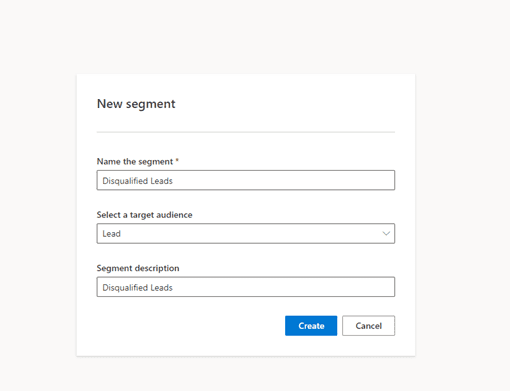The image size is (510, 391).
Task: Select the Lead value in the combo box
Action: (x=111, y=234)
